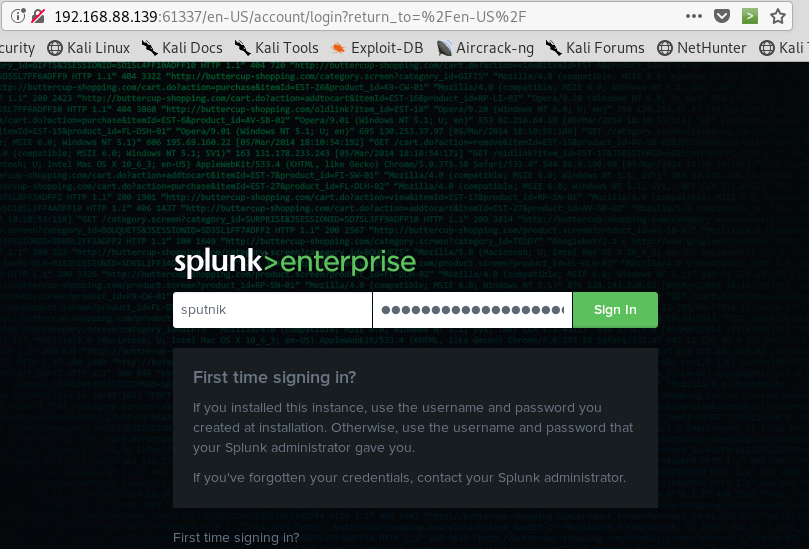Open the Kali Linux bookmark
Image resolution: width=809 pixels, height=549 pixels.
(x=88, y=48)
